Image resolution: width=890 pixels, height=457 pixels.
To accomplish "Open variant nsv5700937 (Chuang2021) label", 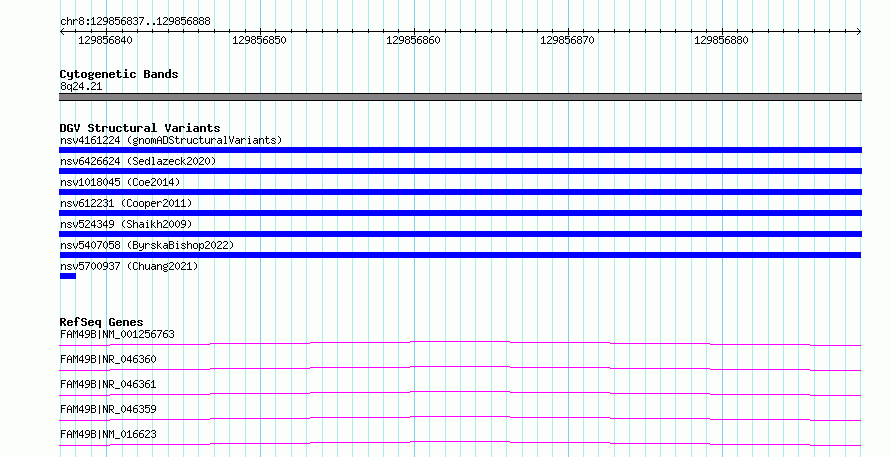I will point(129,266).
